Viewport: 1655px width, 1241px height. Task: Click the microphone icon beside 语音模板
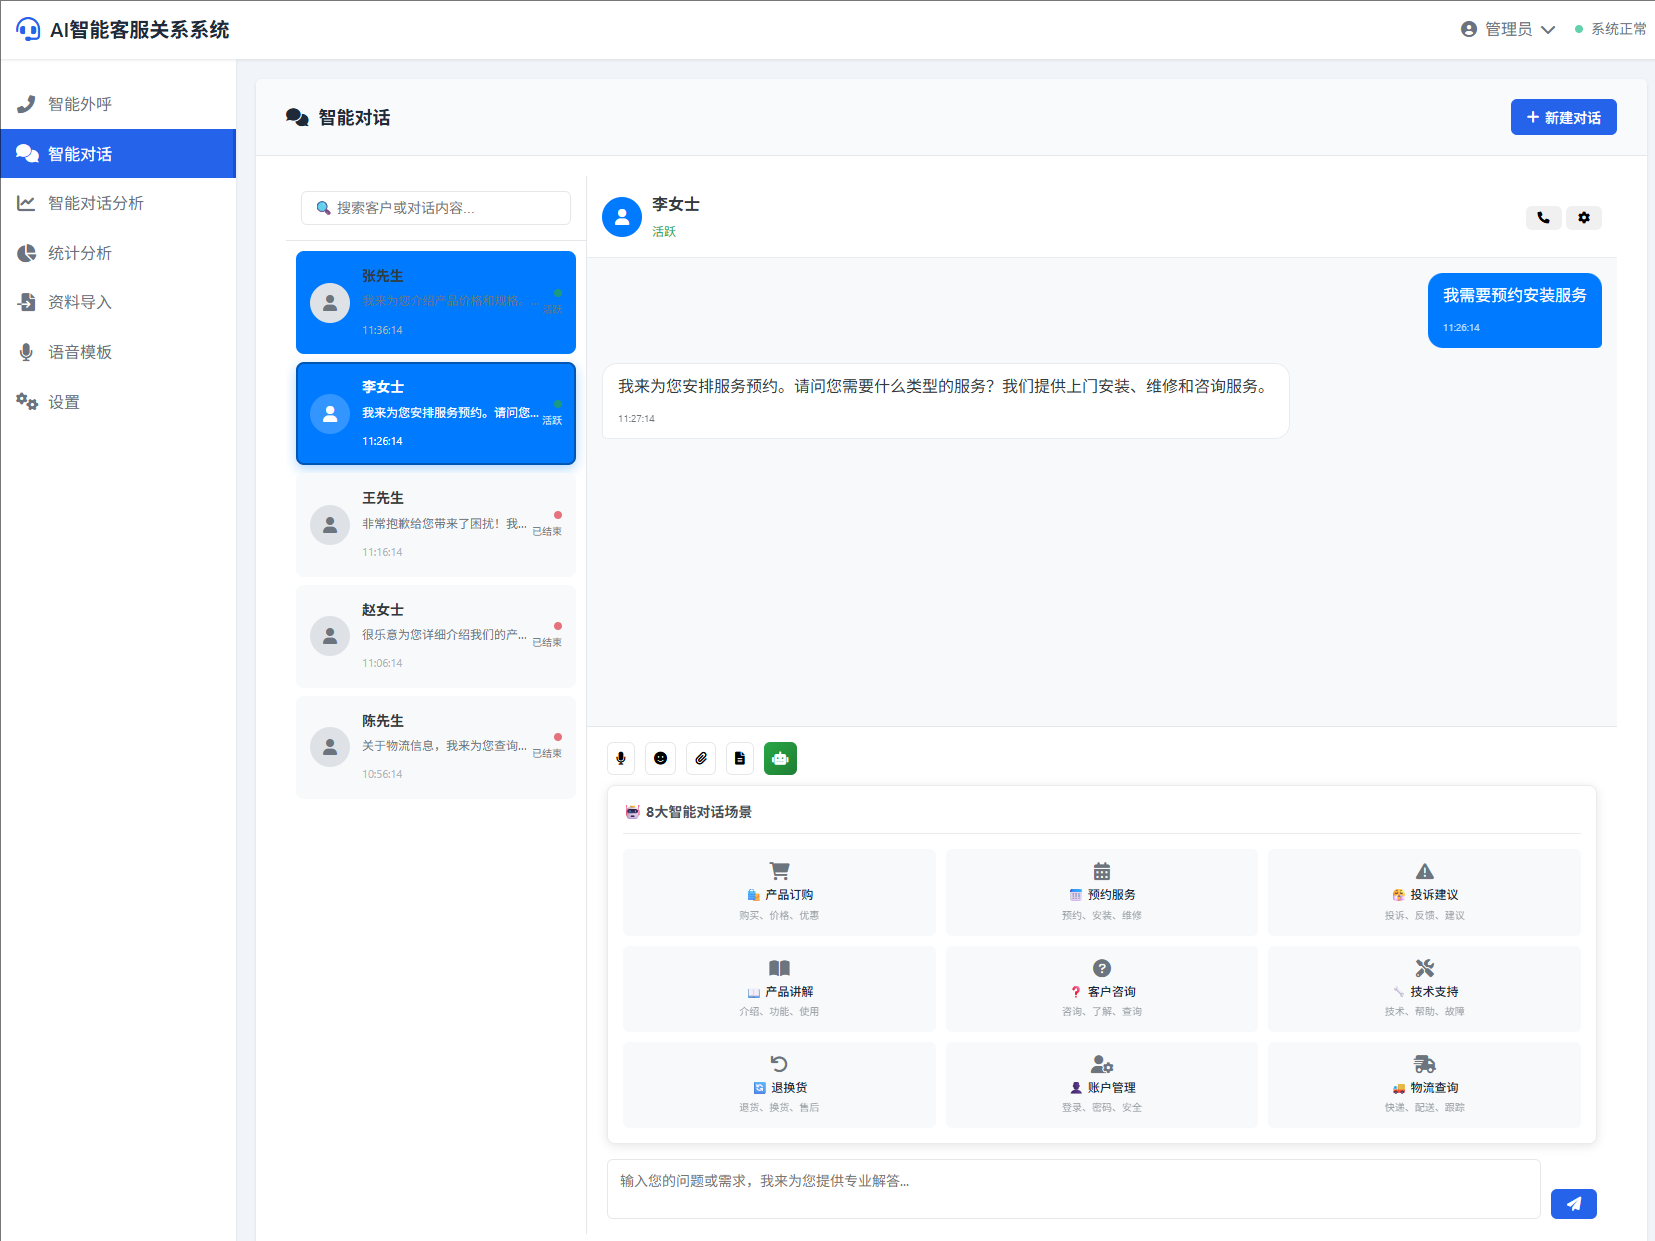click(x=26, y=352)
